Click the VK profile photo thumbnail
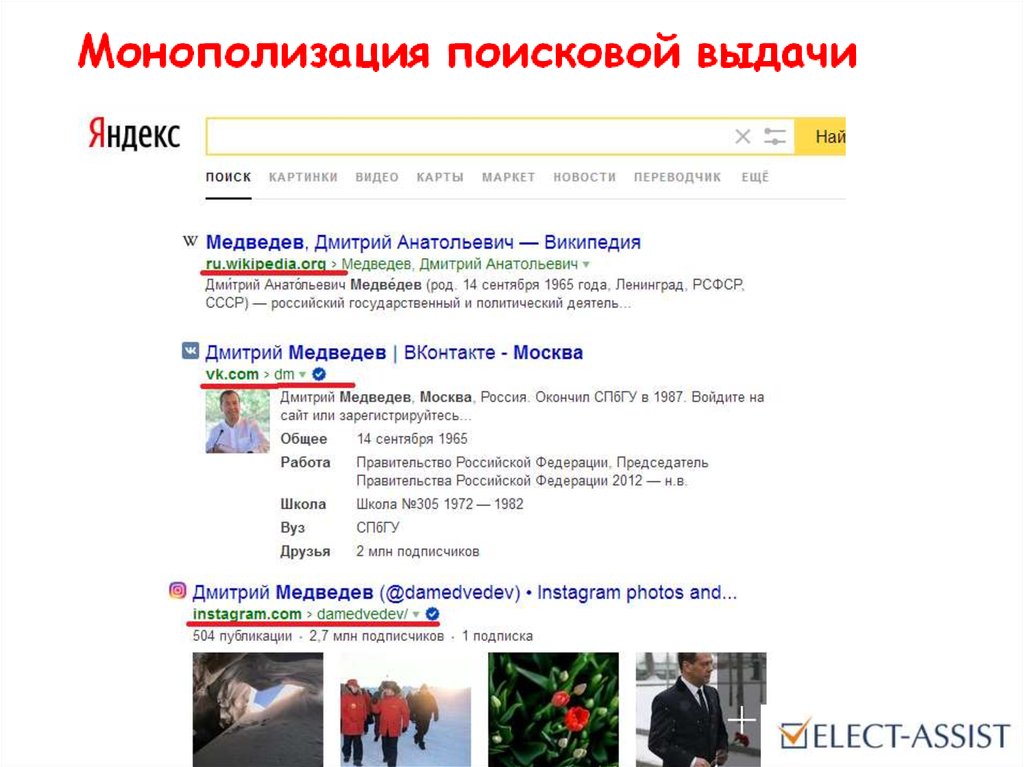Screen dimensions: 1024x767 click(x=238, y=421)
